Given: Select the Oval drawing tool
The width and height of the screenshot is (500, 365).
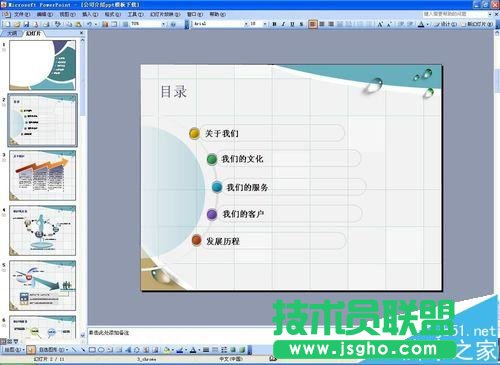Looking at the screenshot, I should [101, 350].
